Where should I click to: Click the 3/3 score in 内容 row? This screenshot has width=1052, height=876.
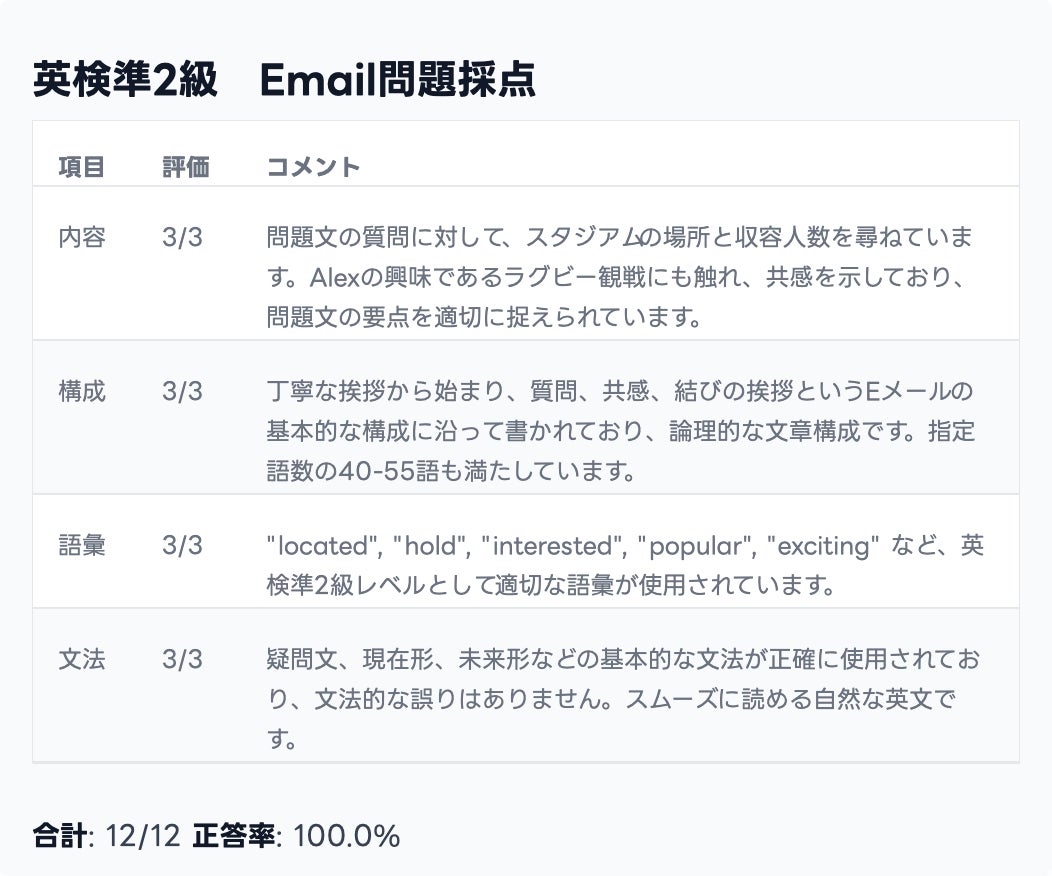click(182, 238)
